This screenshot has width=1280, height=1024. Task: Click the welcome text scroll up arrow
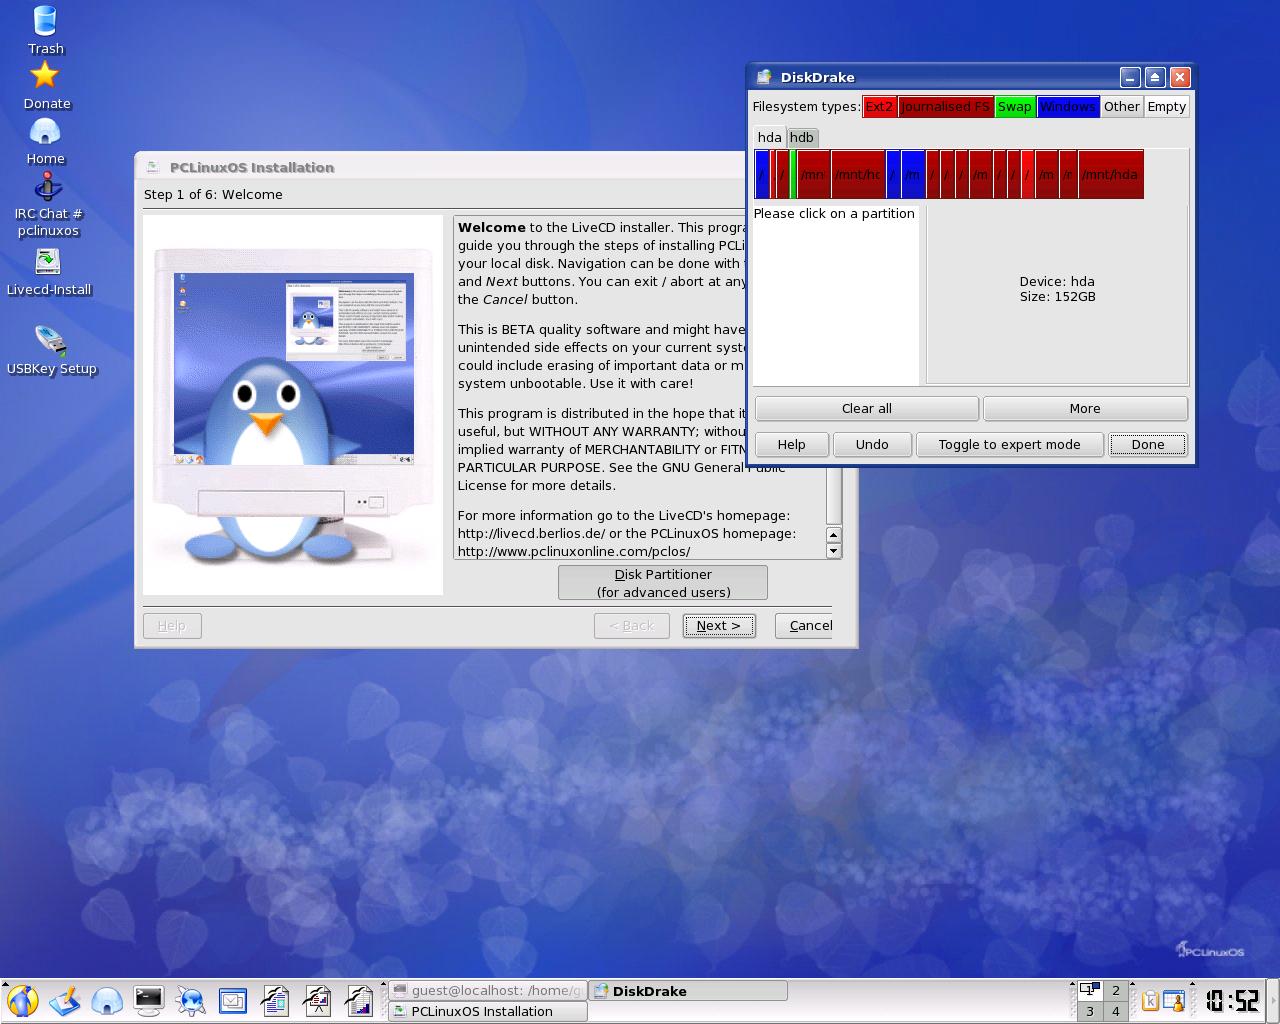pyautogui.click(x=833, y=534)
